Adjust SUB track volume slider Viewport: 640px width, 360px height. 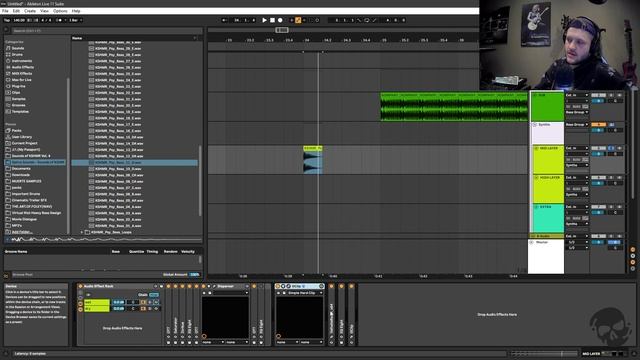pos(598,101)
